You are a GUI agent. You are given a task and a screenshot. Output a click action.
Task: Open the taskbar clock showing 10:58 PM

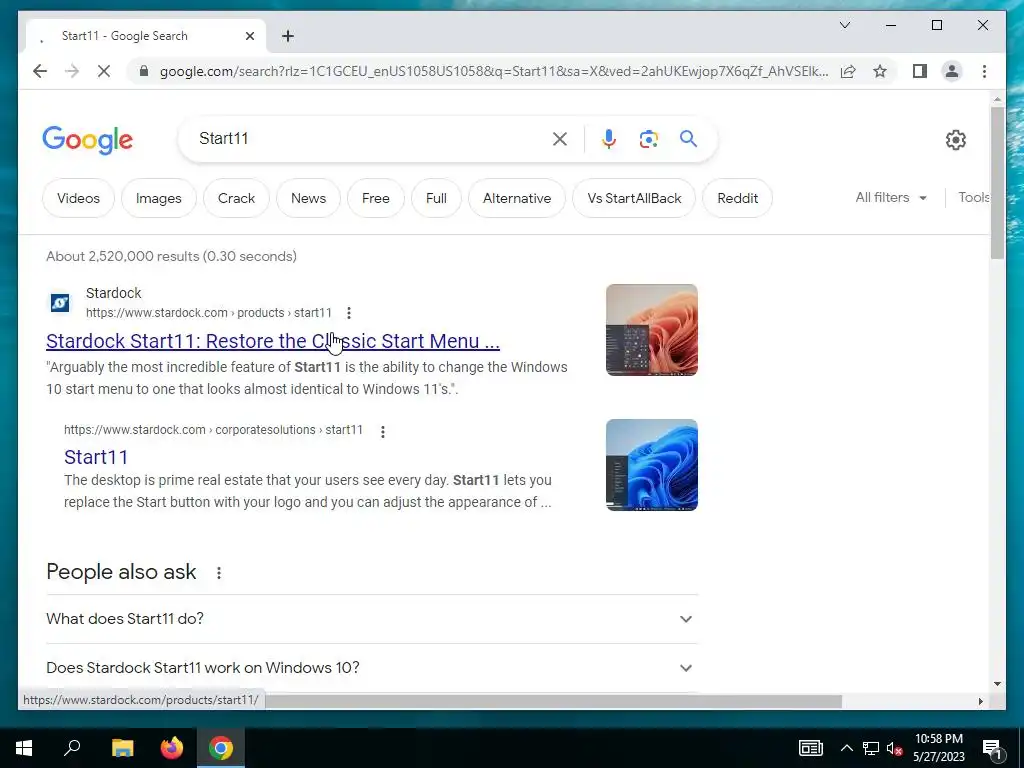tap(938, 748)
